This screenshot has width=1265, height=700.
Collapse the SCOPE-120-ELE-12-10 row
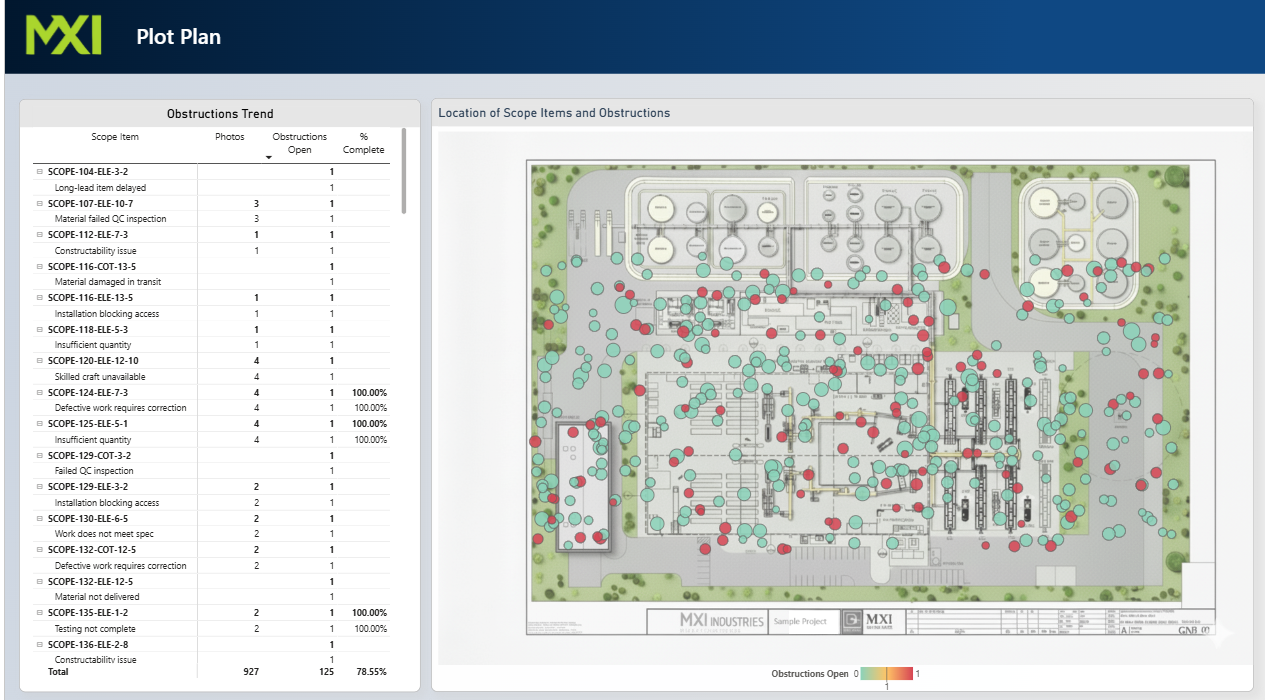pyautogui.click(x=40, y=361)
